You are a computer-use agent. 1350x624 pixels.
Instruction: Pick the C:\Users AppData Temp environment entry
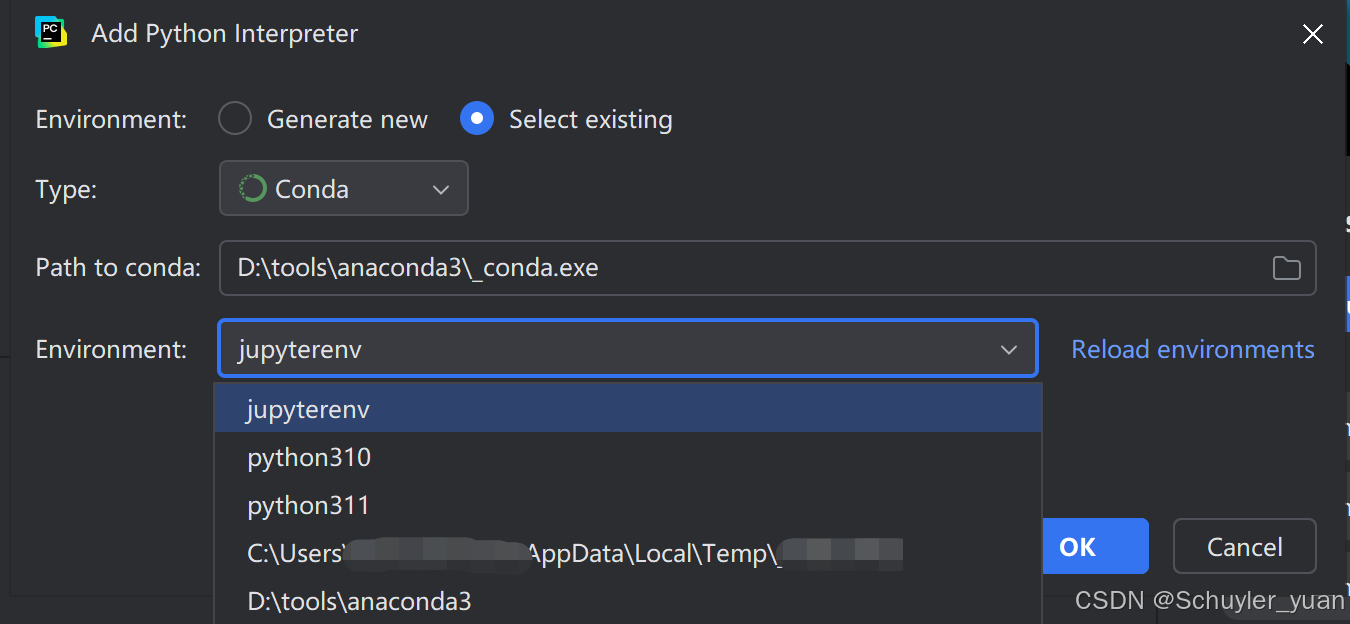pyautogui.click(x=628, y=553)
